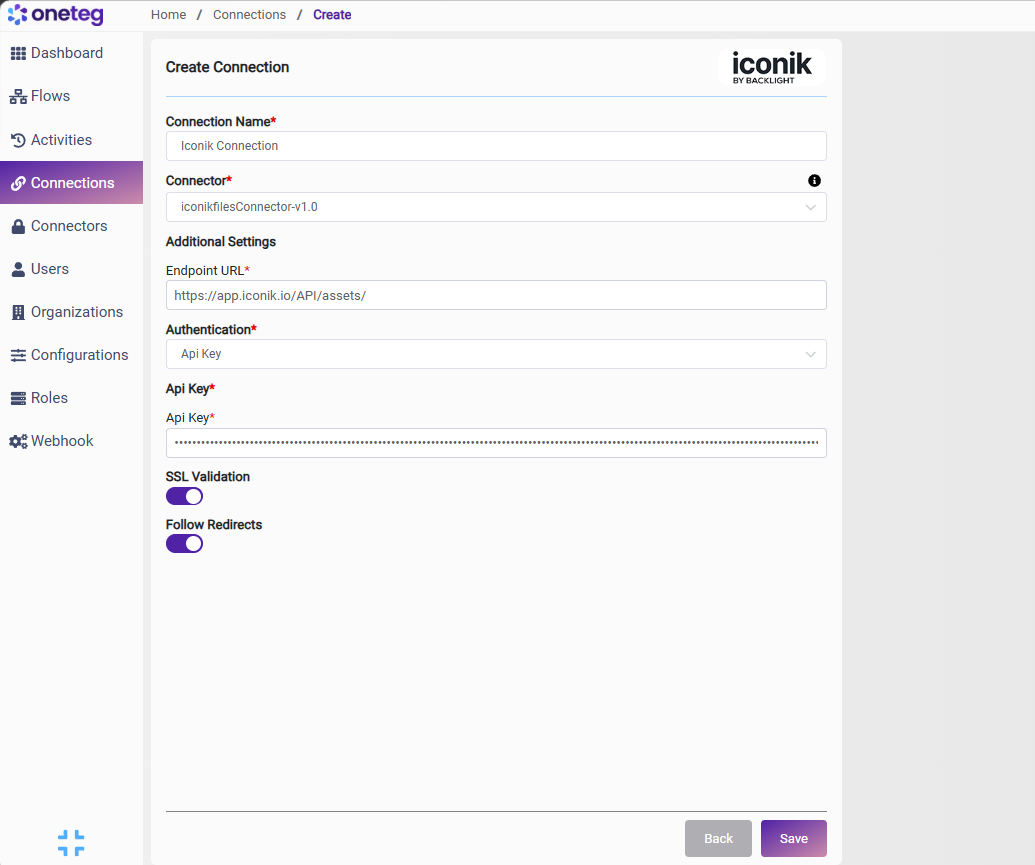Click the Activities history icon
The height and width of the screenshot is (865, 1035).
[x=18, y=140]
